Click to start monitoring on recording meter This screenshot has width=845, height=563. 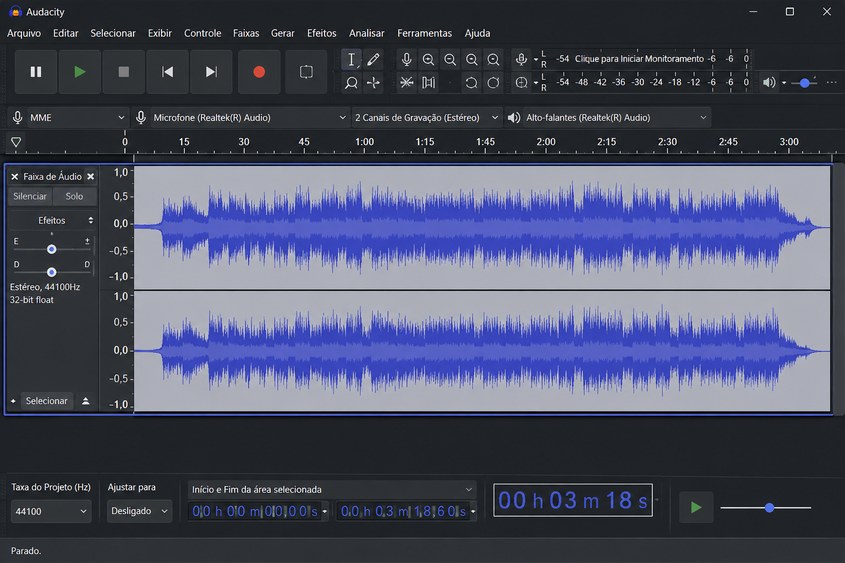click(639, 59)
